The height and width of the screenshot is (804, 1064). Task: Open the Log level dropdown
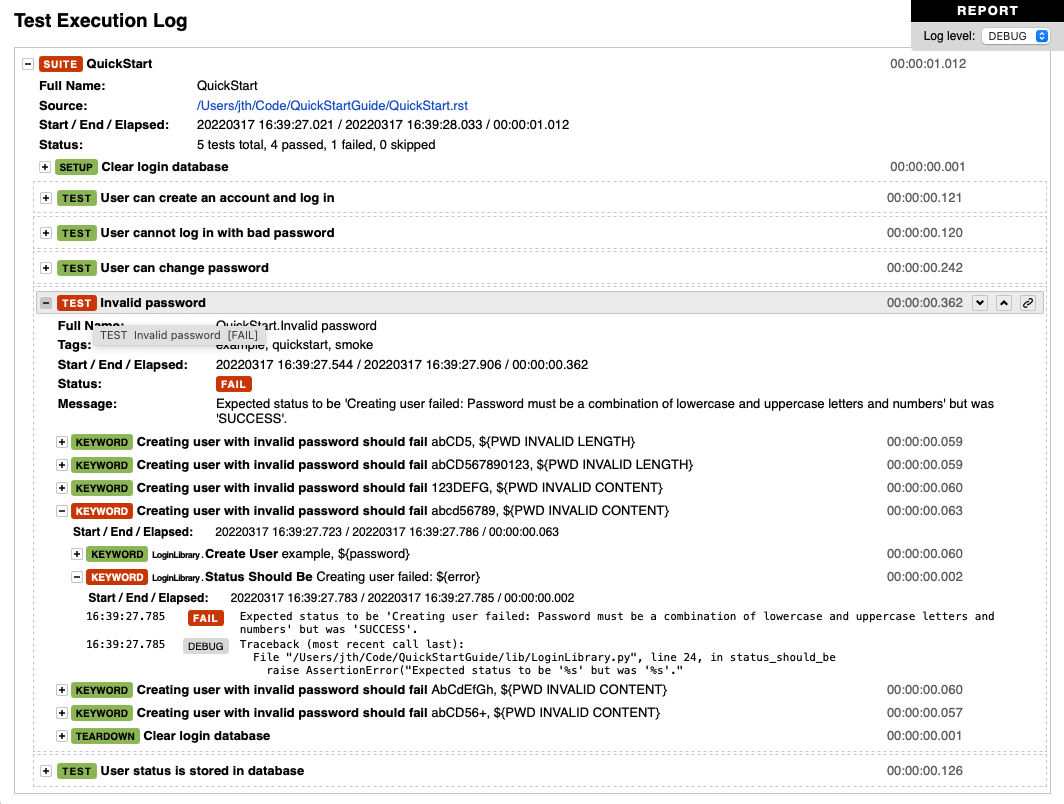click(x=1017, y=35)
